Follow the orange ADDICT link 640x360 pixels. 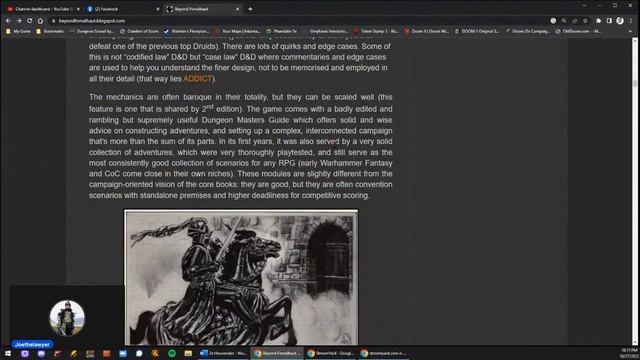(198, 79)
